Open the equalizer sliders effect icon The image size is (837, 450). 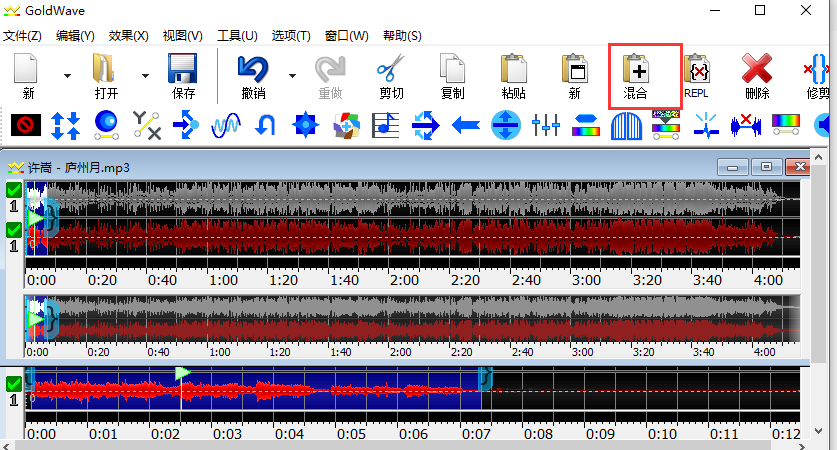[546, 125]
